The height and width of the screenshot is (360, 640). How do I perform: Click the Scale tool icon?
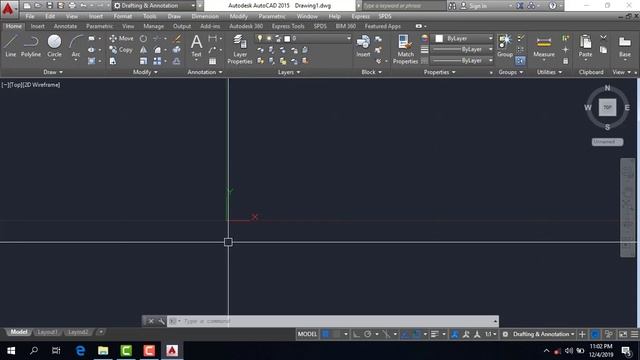[x=143, y=61]
